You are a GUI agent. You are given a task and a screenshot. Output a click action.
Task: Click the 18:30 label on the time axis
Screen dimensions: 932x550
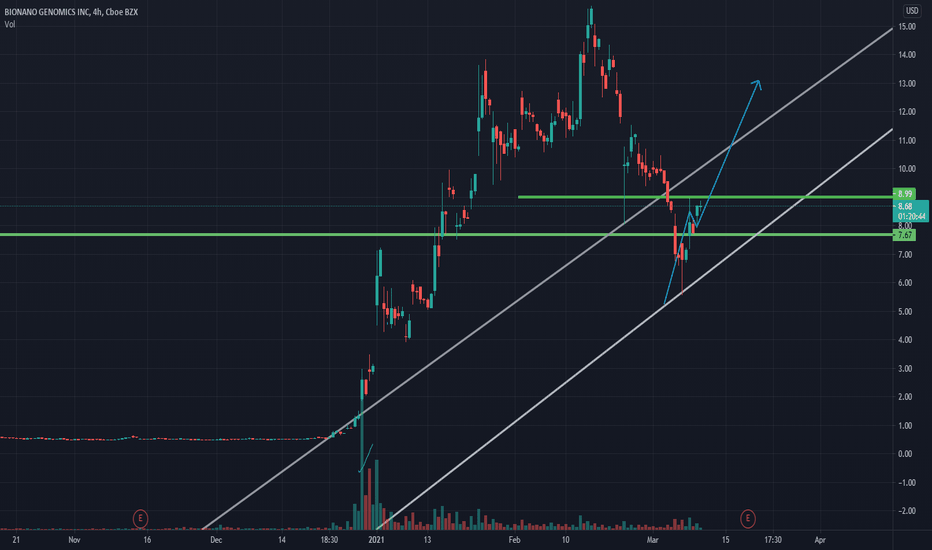click(x=329, y=540)
